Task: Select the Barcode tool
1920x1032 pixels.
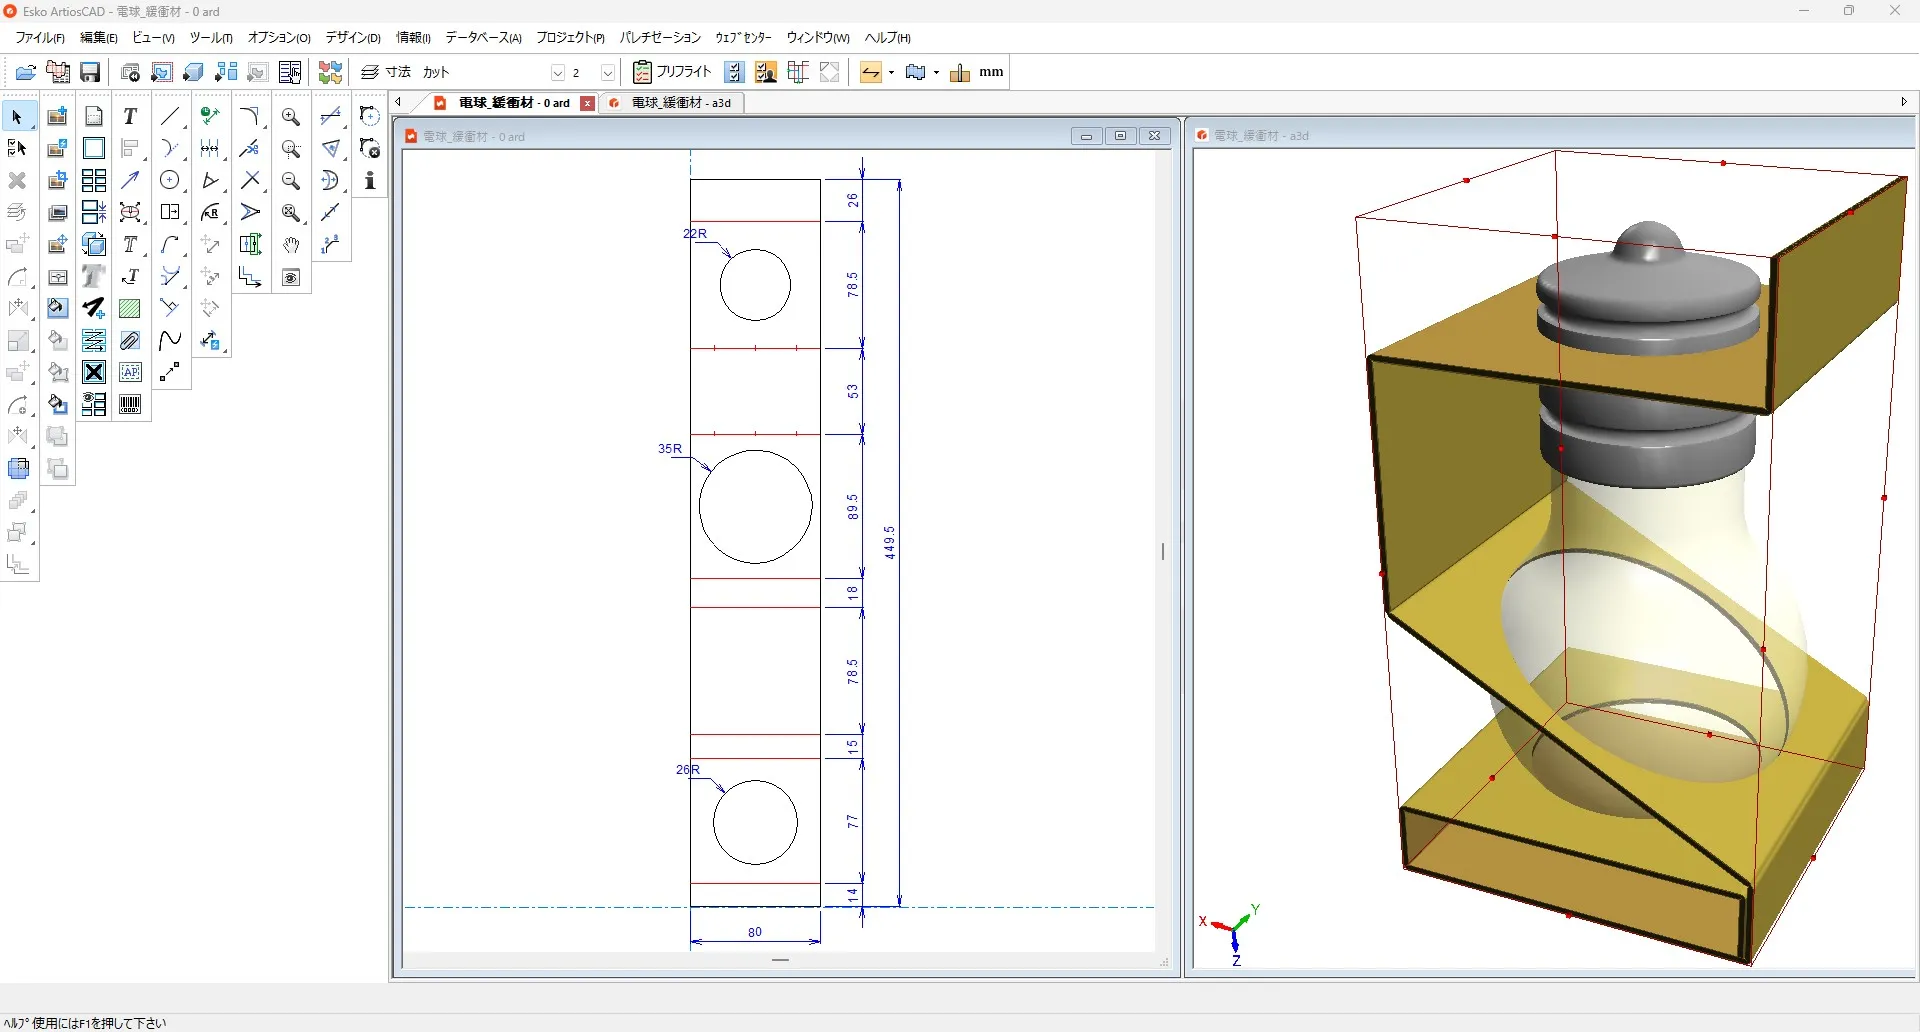Action: [x=130, y=404]
